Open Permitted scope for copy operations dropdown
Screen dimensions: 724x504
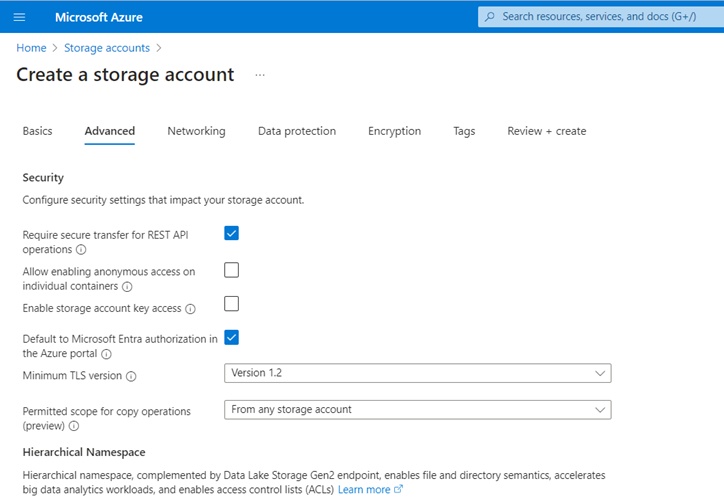point(417,410)
